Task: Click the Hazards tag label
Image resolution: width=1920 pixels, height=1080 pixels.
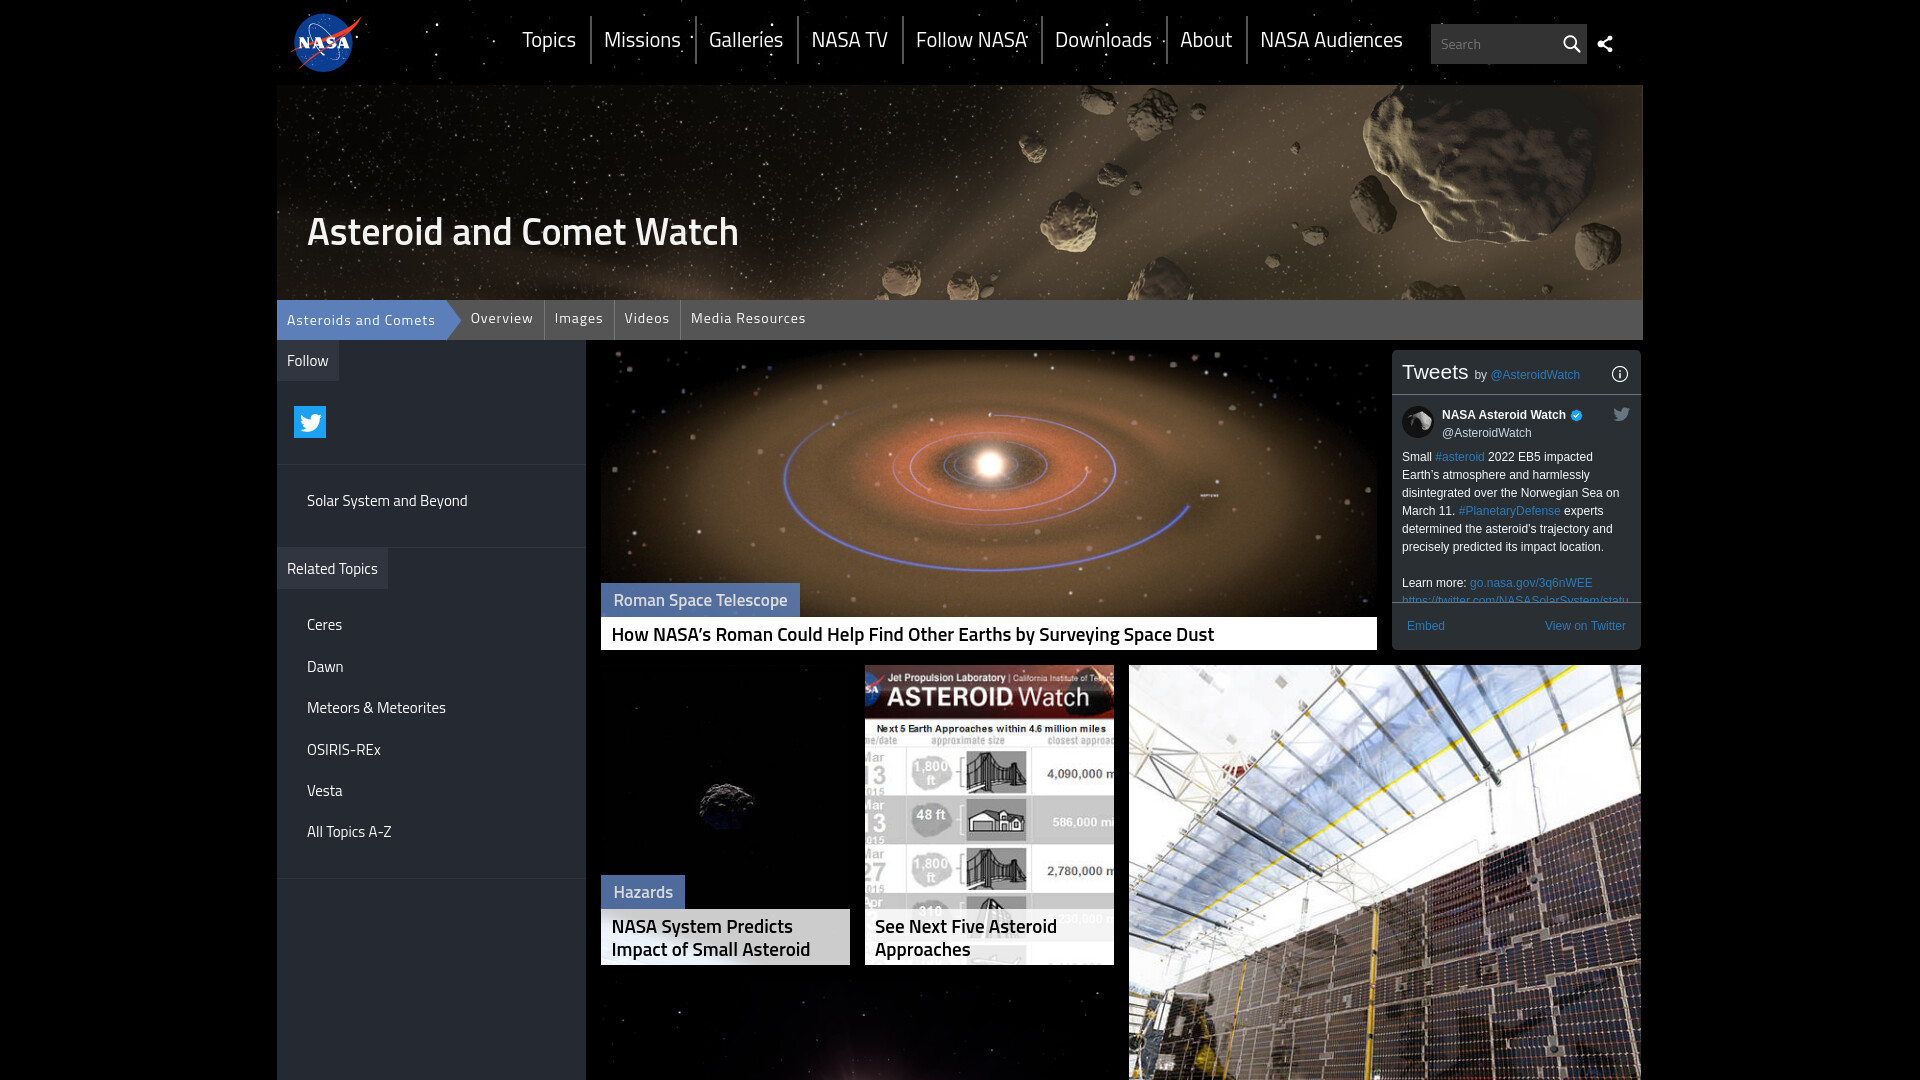Action: tap(643, 892)
